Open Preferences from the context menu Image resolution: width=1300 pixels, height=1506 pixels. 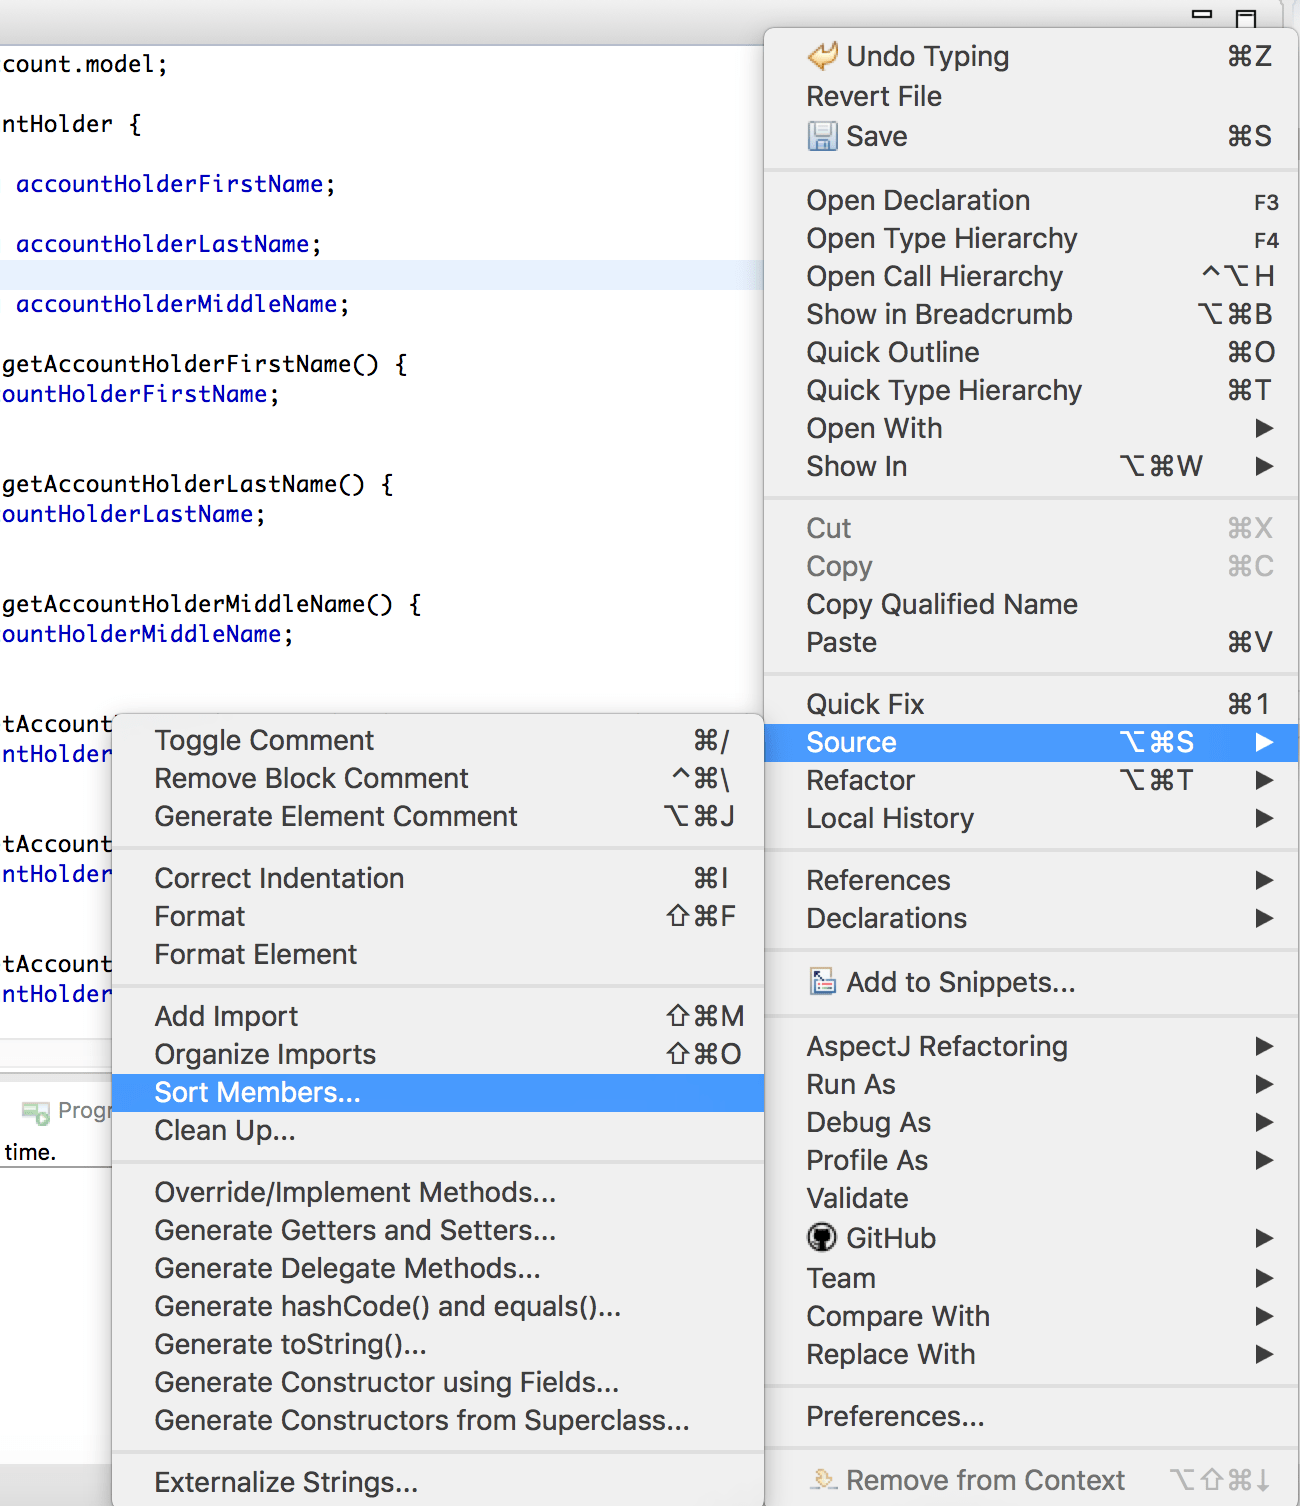tap(895, 1416)
